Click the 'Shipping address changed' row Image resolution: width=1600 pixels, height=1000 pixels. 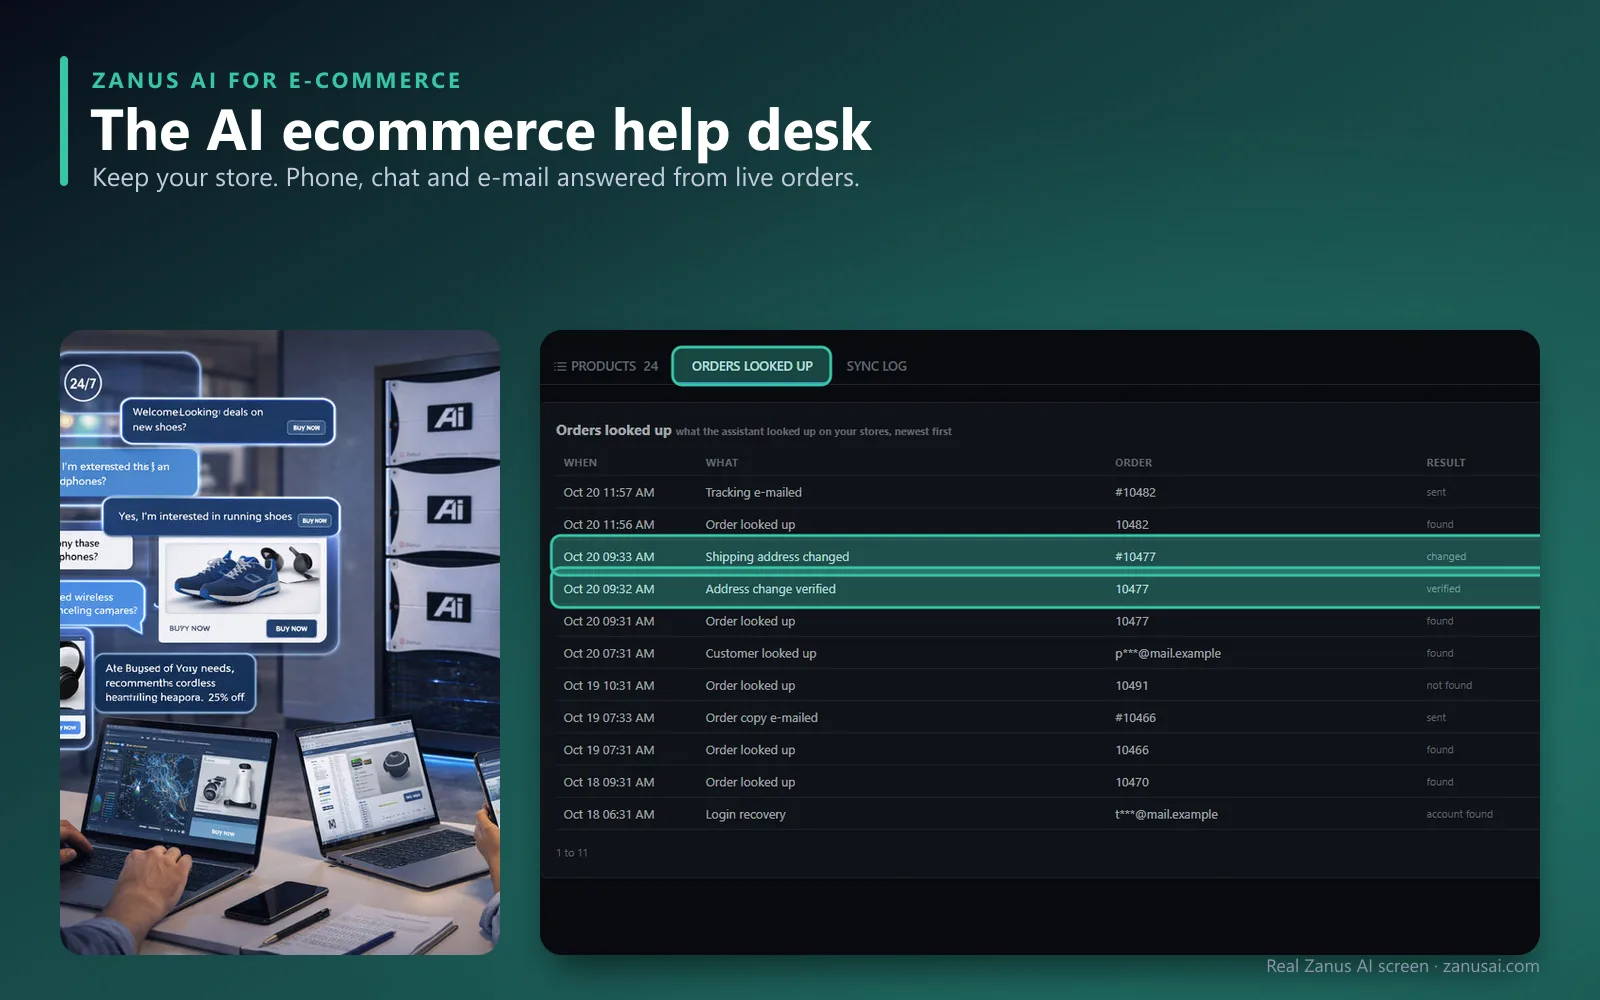1045,556
